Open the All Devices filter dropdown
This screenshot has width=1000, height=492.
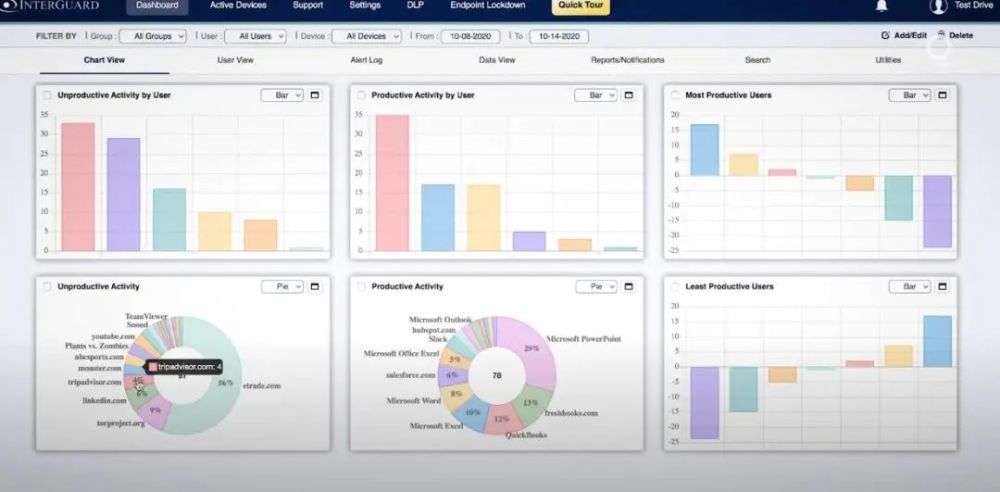point(367,36)
